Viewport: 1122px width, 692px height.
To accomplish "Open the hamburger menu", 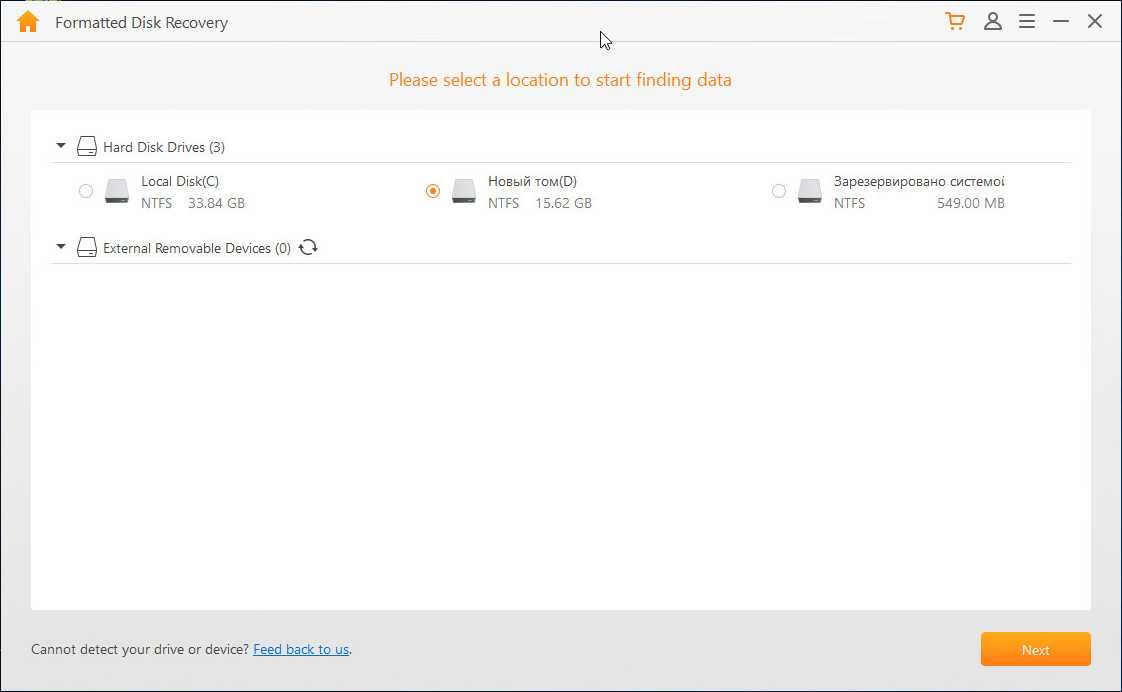I will (1027, 21).
